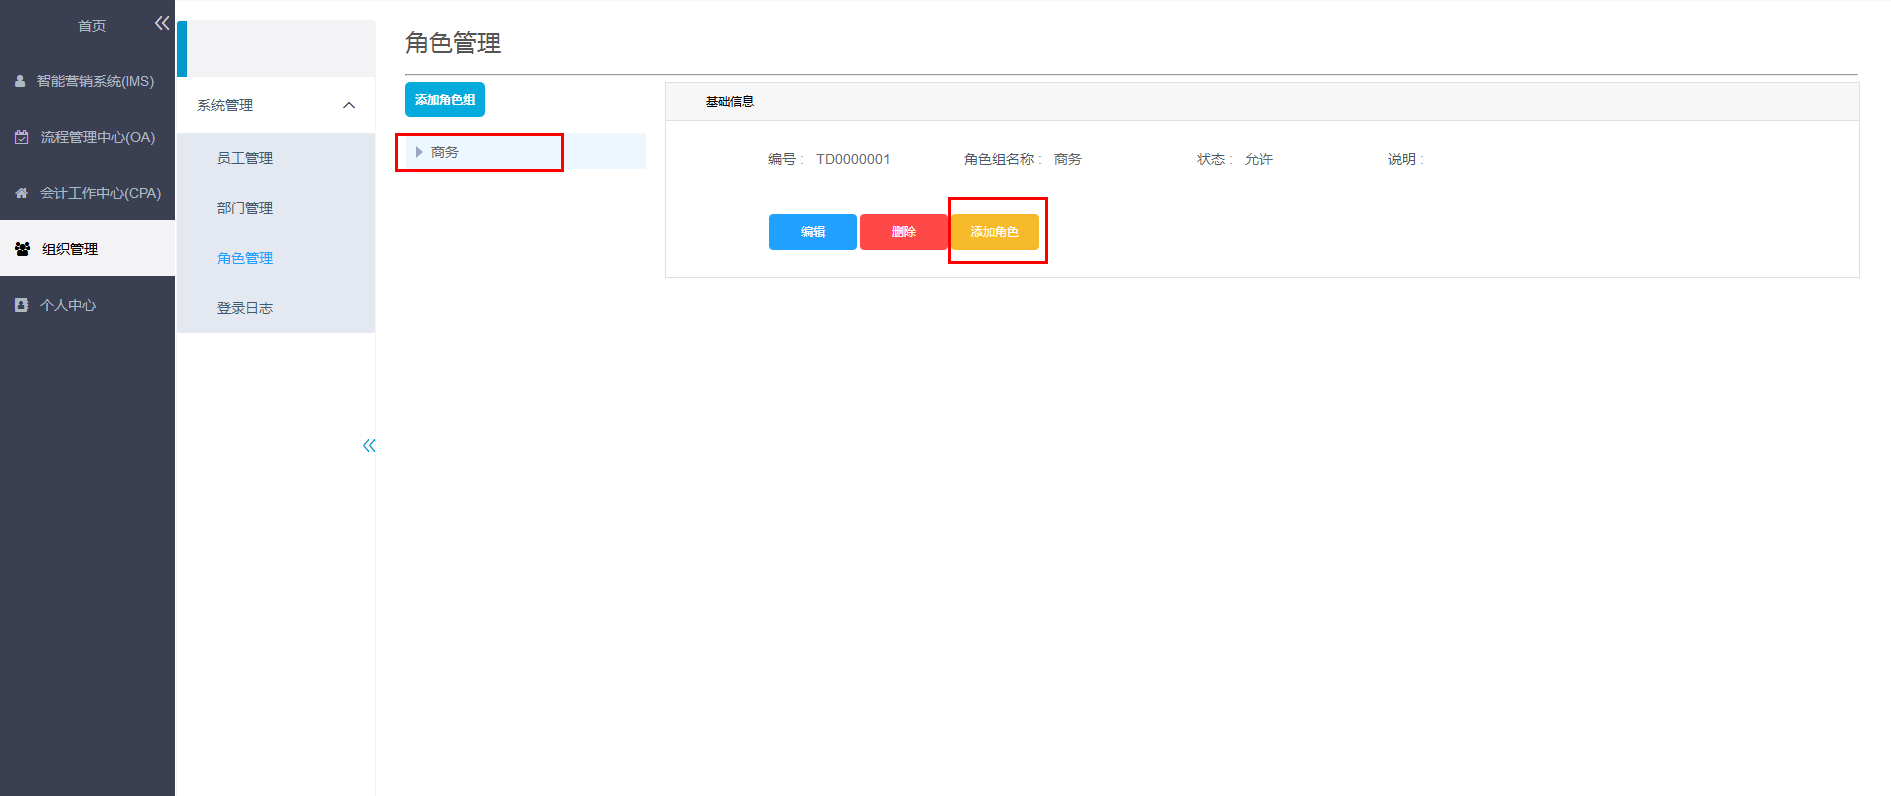Click the 基础信息 panel header

pos(1262,102)
